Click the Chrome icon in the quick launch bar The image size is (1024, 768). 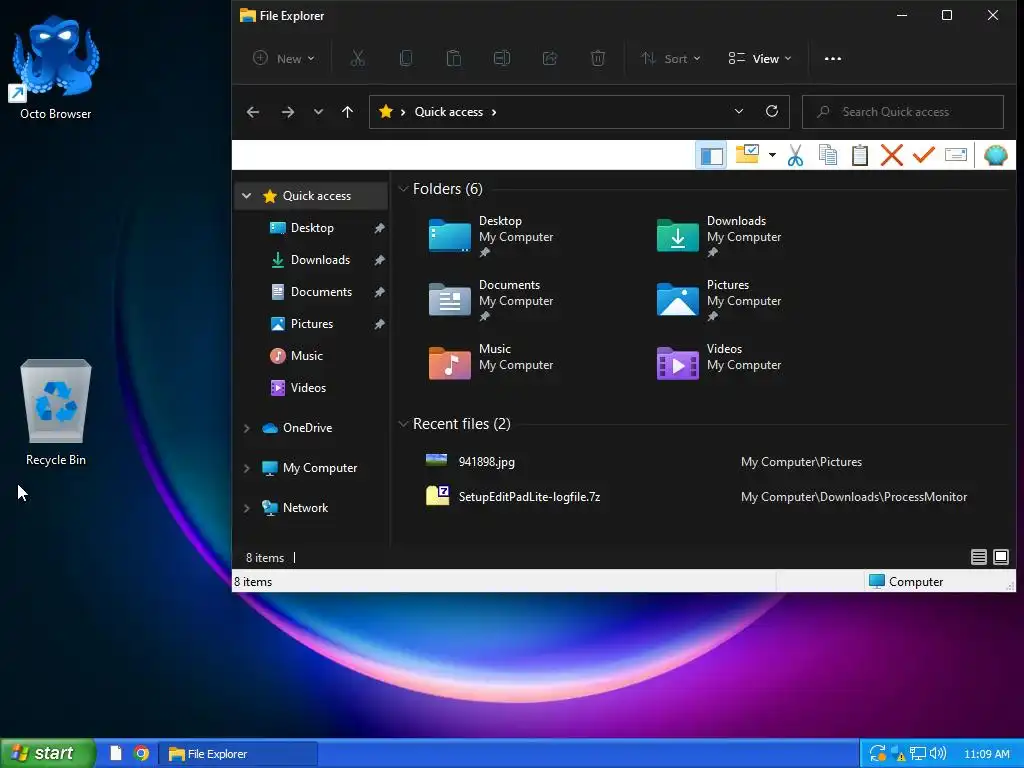pos(141,754)
